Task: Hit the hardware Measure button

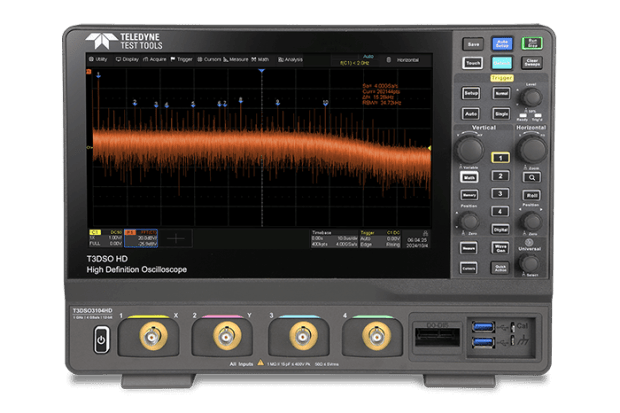Action: point(469,248)
